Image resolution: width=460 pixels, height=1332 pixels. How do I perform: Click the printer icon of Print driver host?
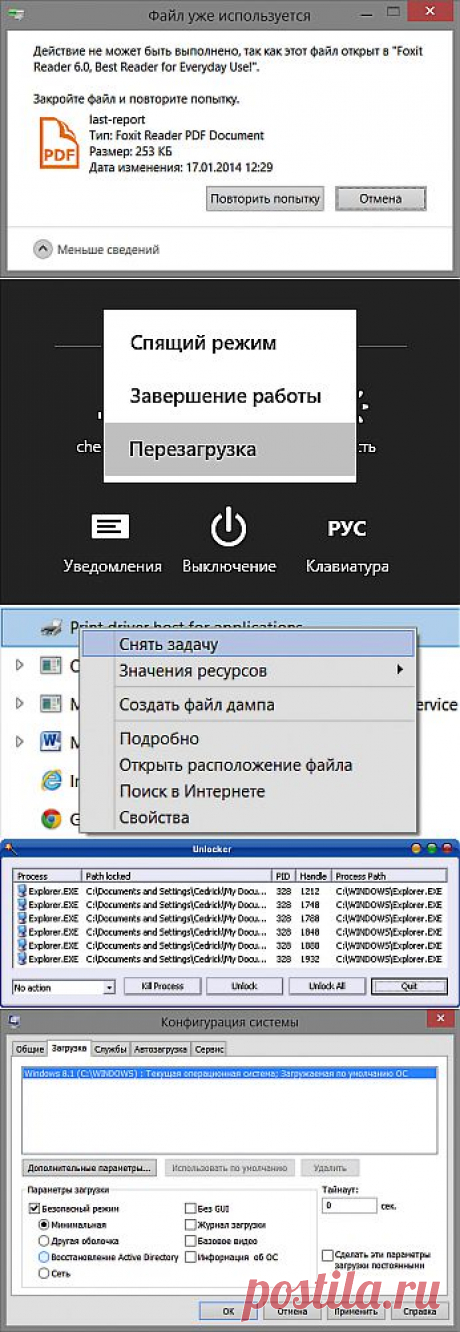point(52,628)
